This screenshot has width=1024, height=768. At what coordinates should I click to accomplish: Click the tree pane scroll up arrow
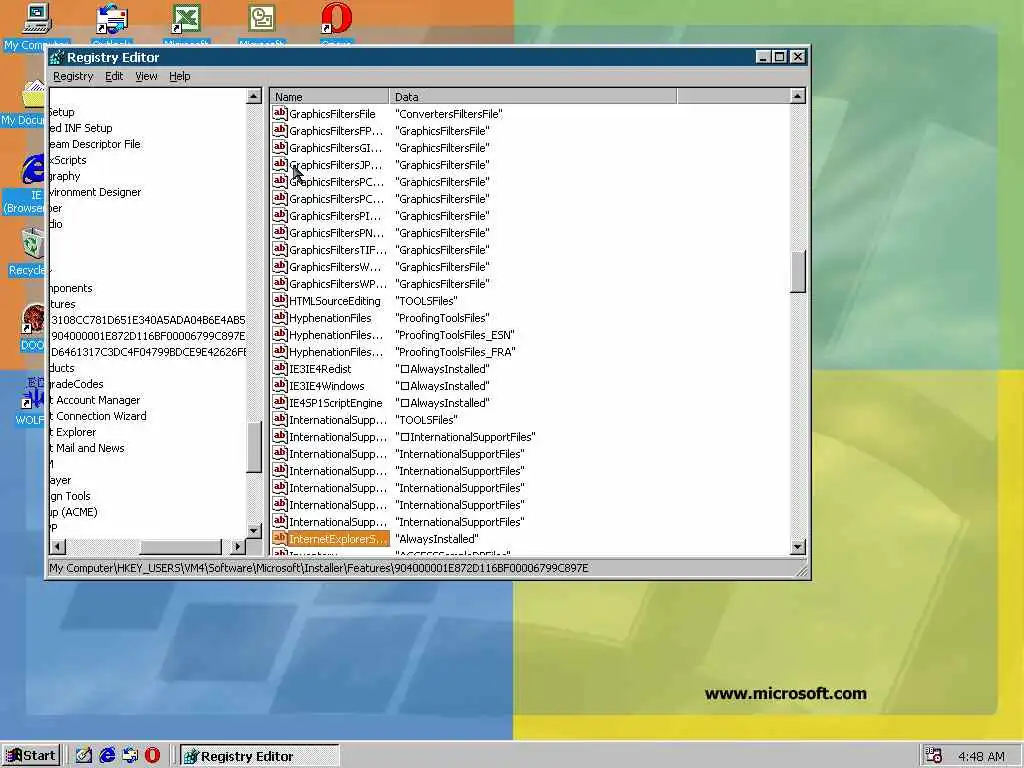pos(254,97)
